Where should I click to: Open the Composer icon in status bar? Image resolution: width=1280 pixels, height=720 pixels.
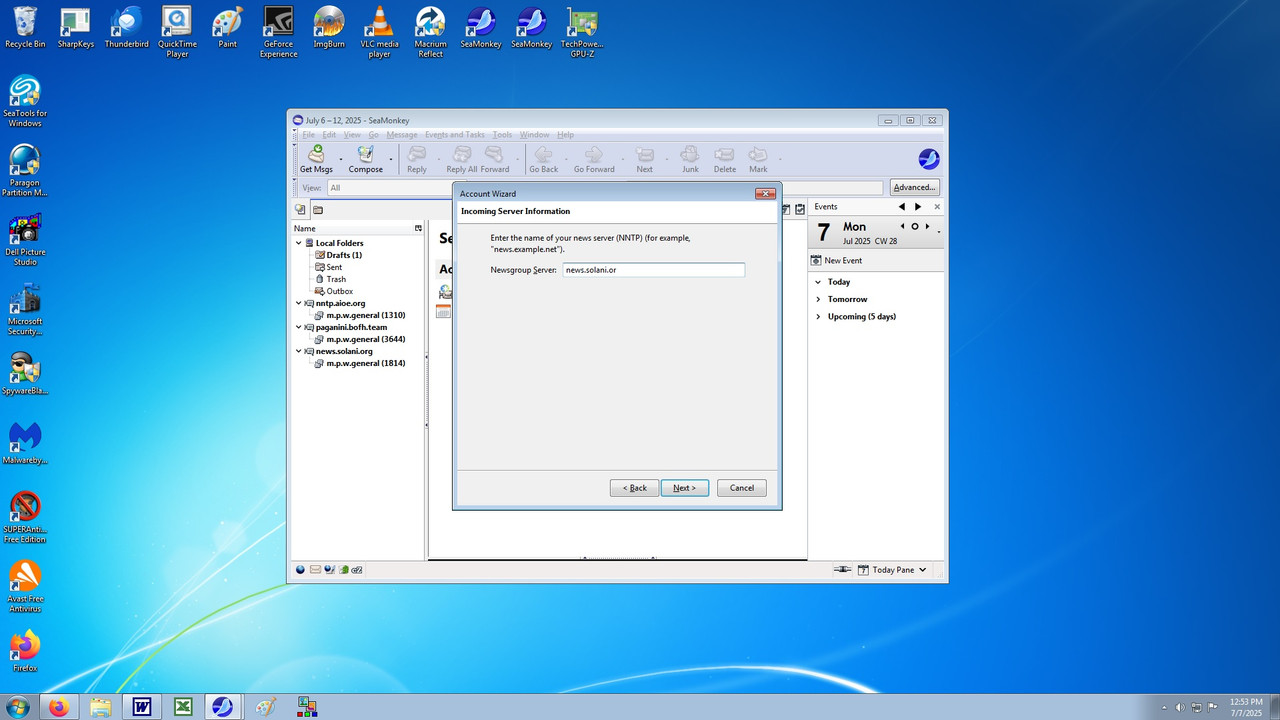(329, 570)
